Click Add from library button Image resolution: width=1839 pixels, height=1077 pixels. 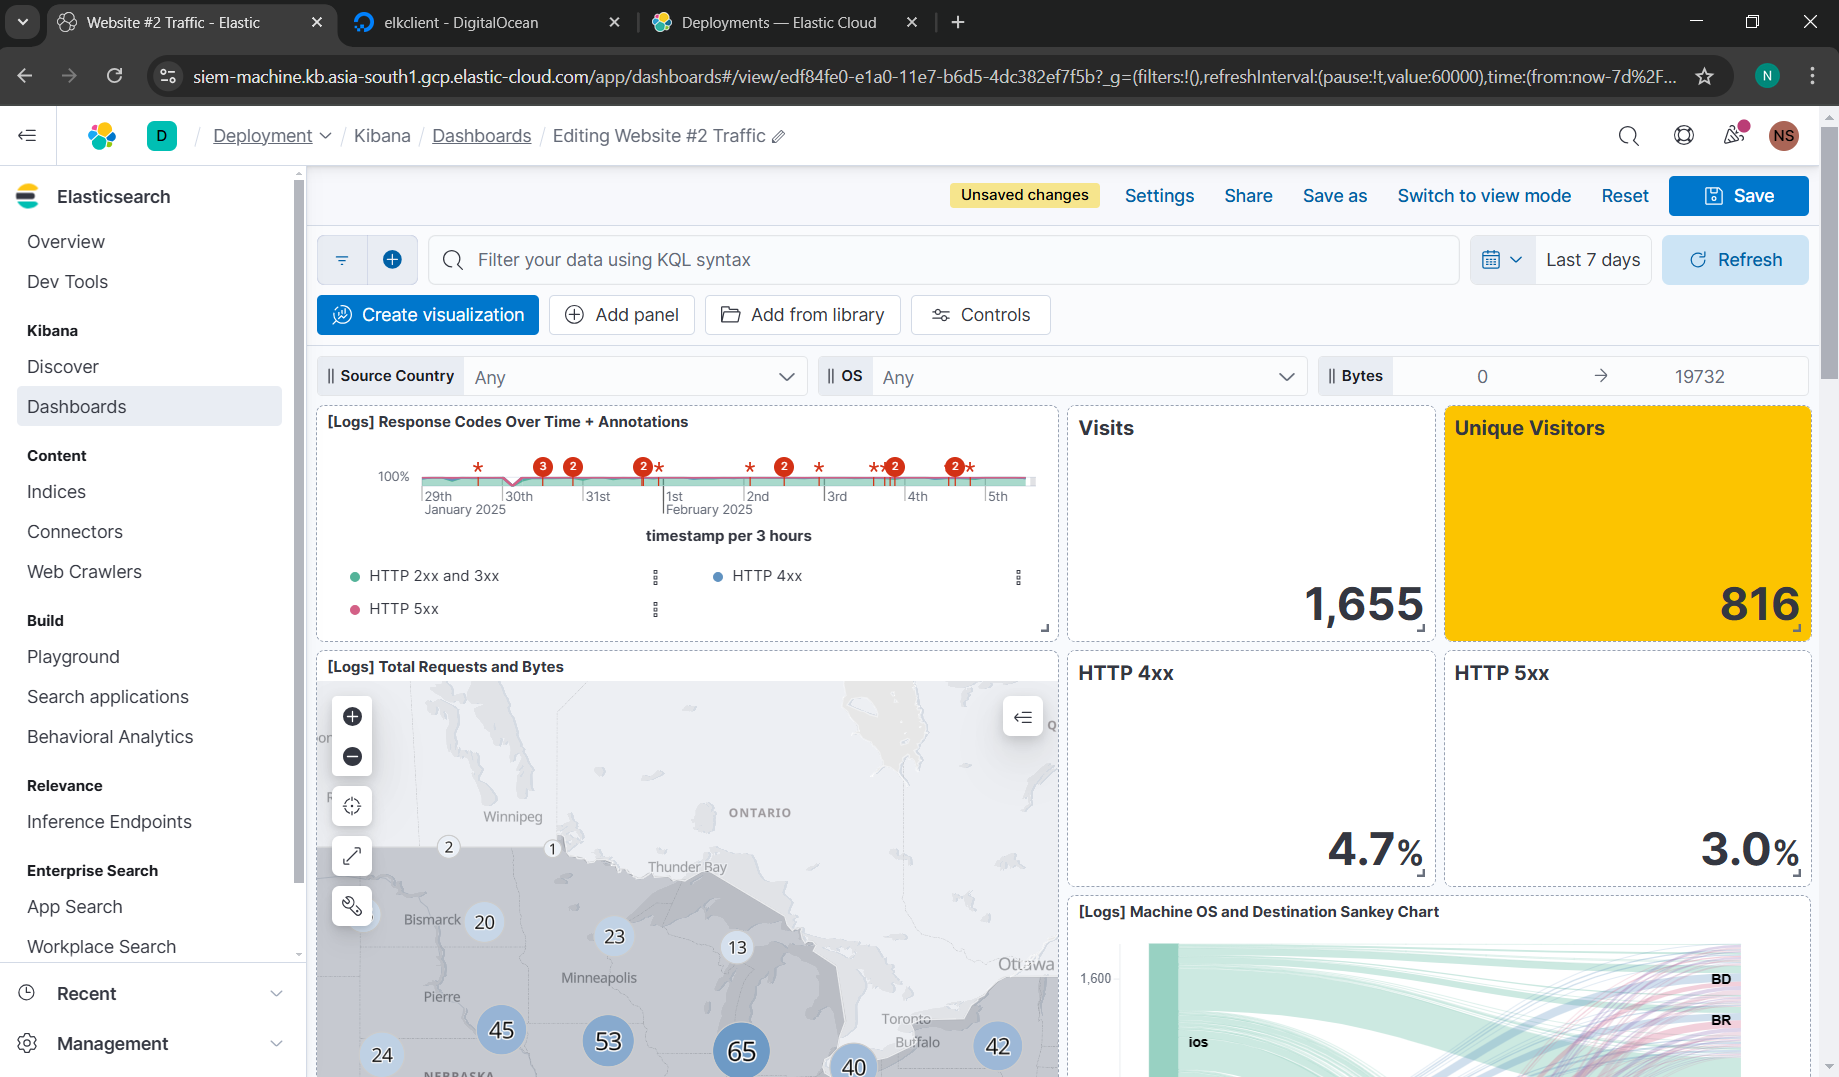click(x=802, y=315)
